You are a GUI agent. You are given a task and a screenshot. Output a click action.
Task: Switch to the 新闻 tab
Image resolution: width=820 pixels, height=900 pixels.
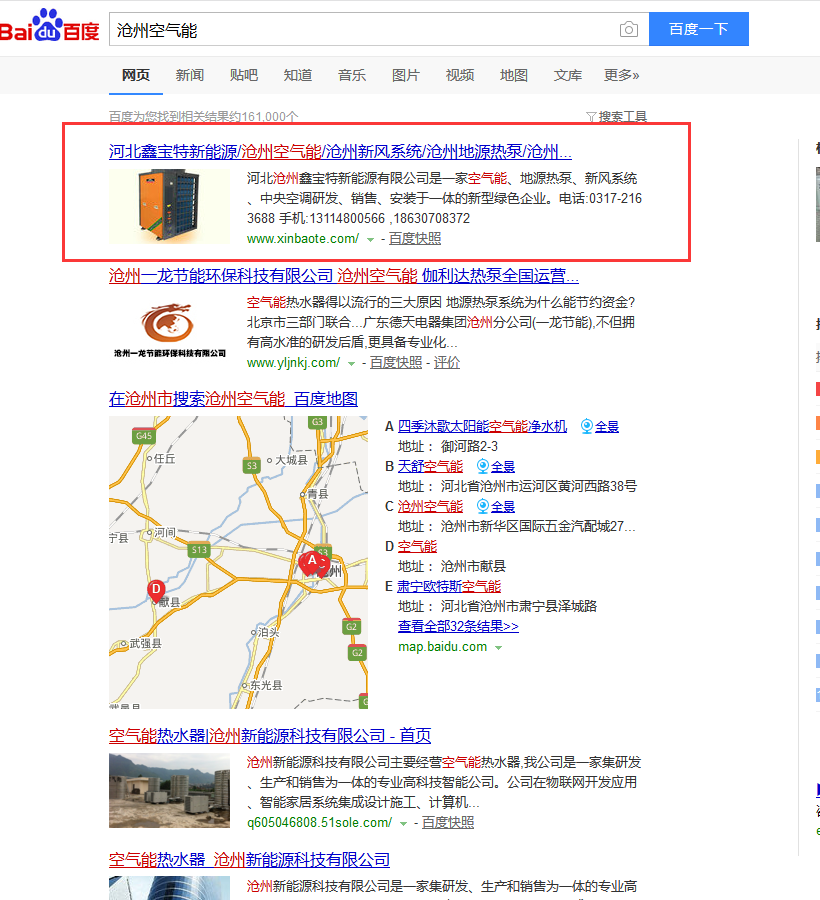coord(189,75)
